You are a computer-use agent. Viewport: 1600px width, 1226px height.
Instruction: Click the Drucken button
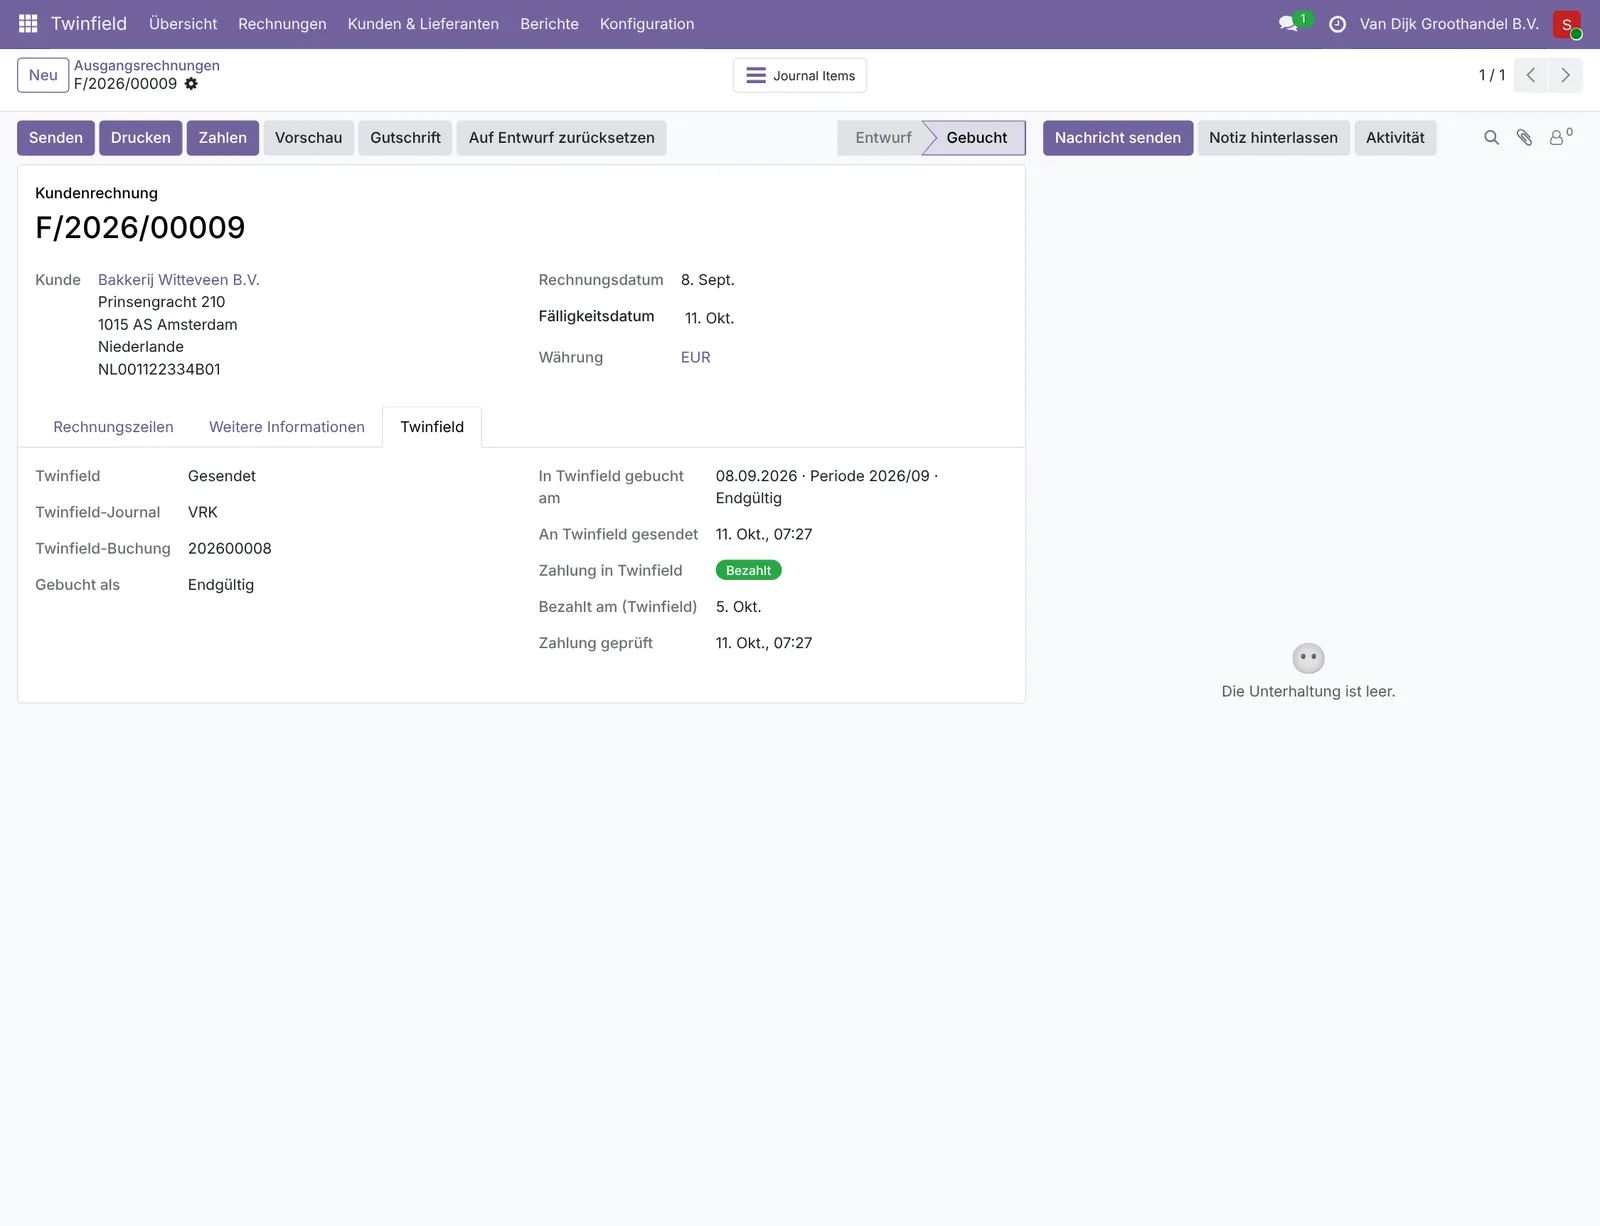[141, 138]
